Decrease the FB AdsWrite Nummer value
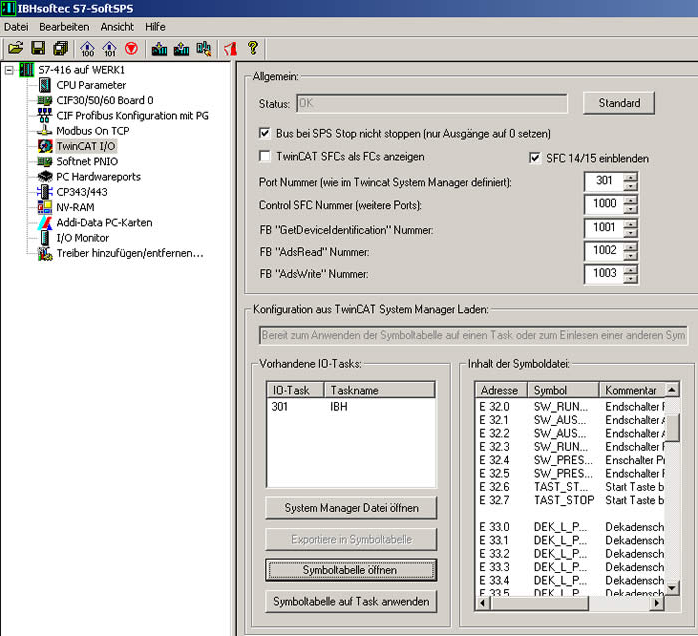The width and height of the screenshot is (698, 636). click(630, 279)
